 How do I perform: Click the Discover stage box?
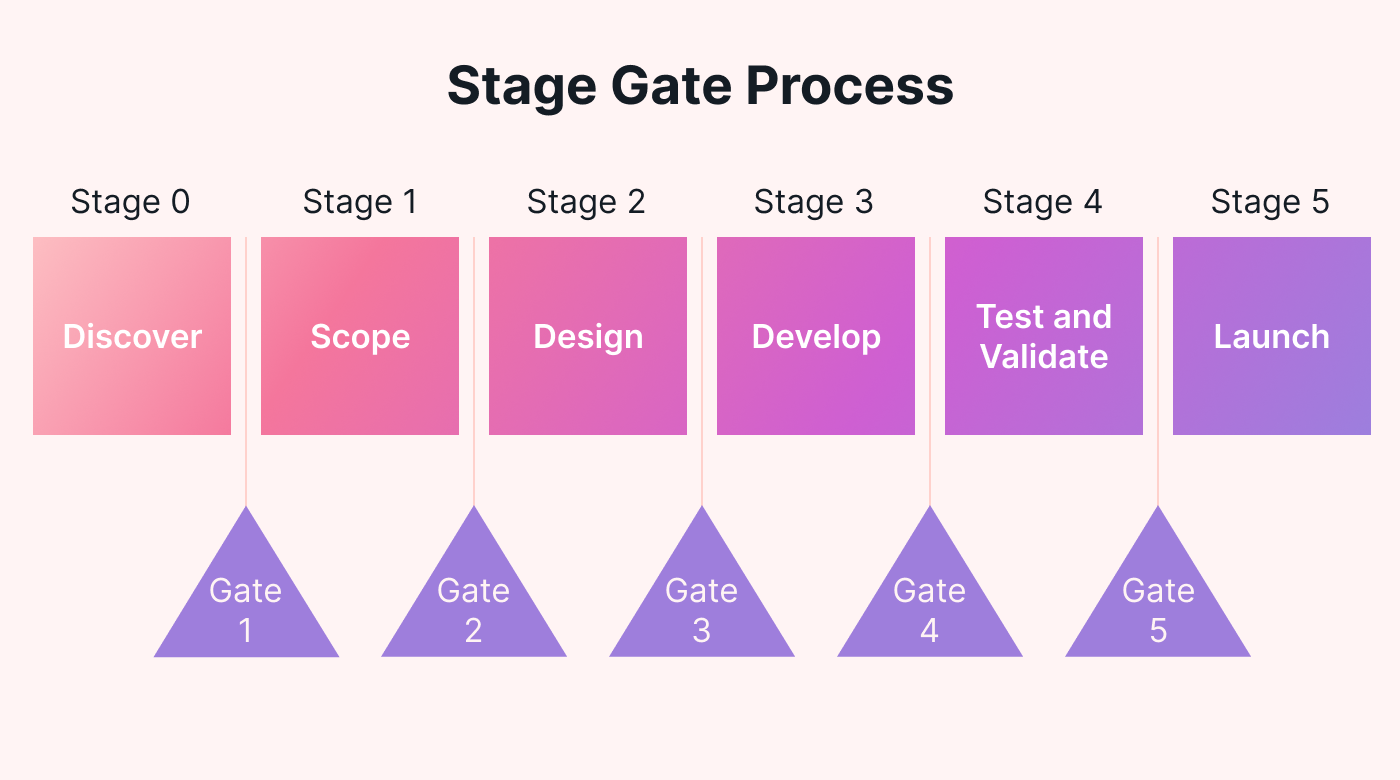(132, 336)
